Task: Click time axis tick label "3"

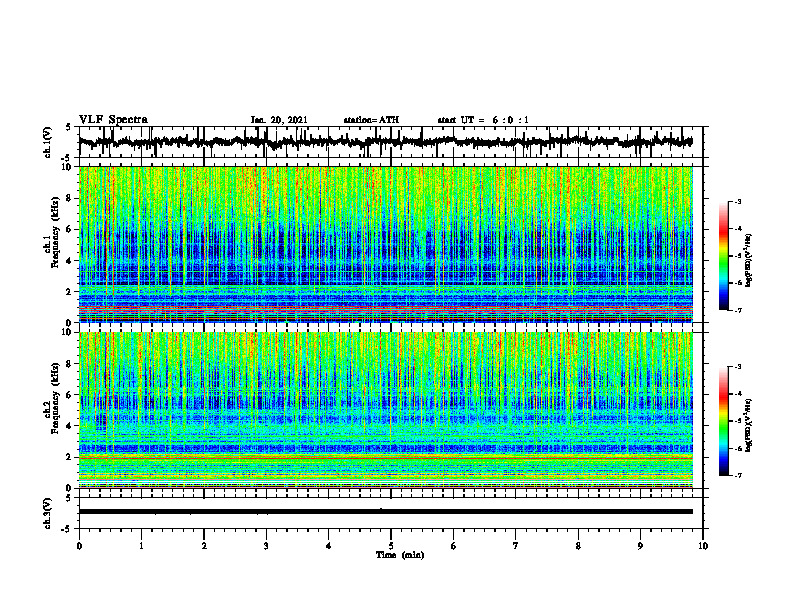Action: coord(266,546)
